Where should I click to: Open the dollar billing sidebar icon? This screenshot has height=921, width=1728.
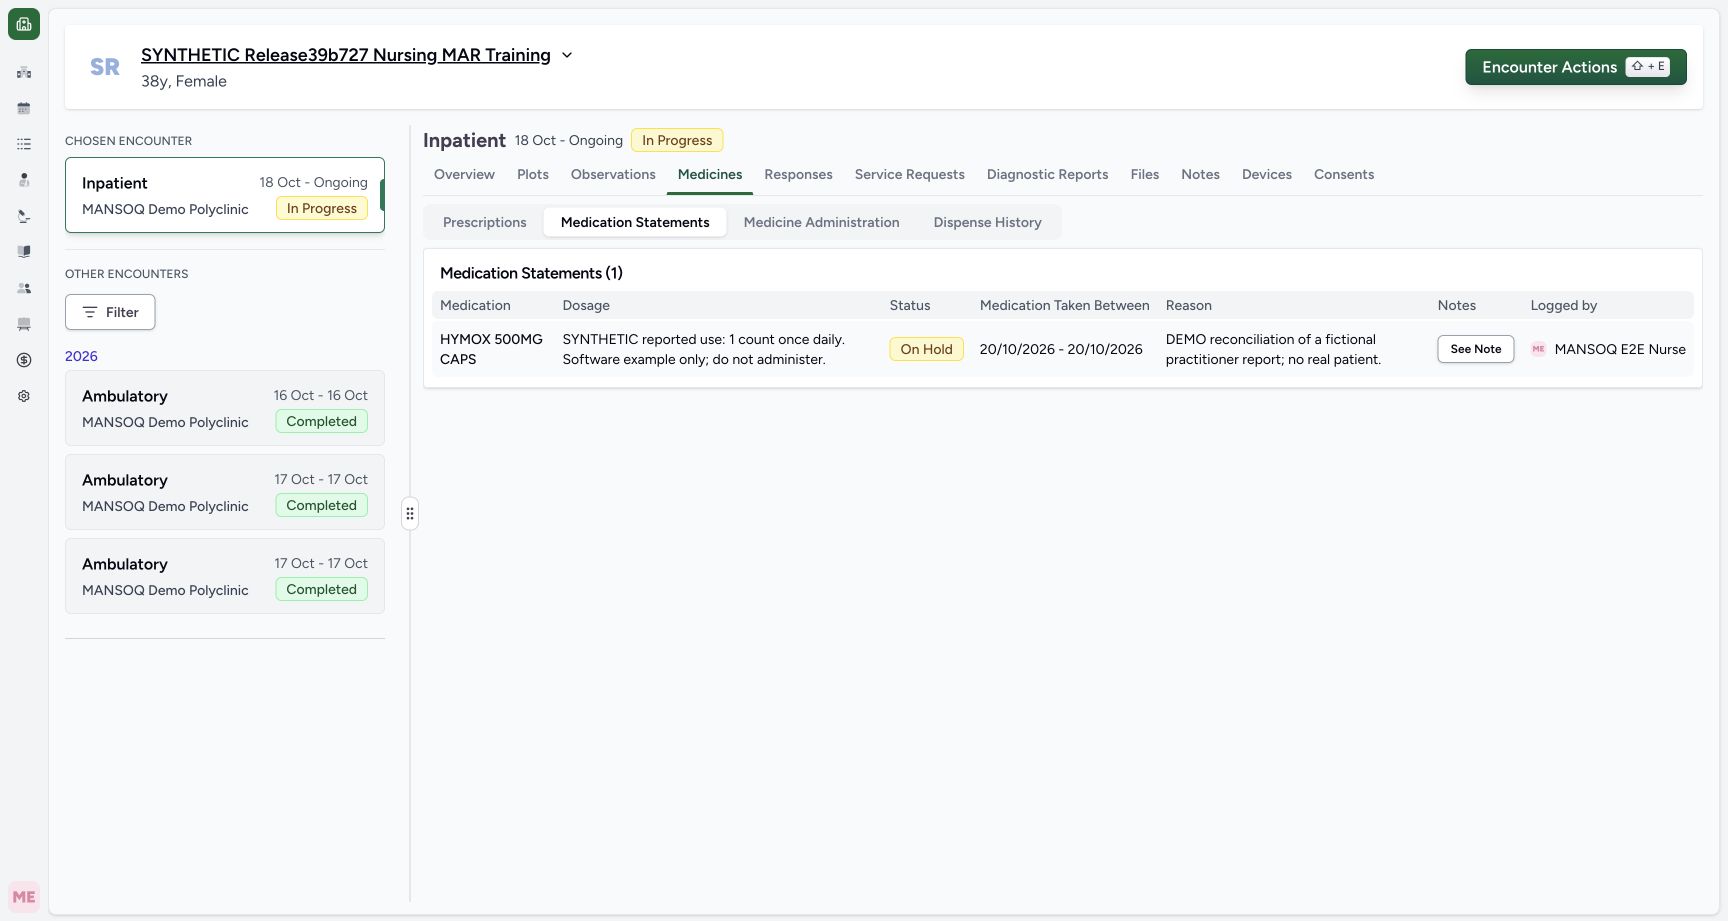(24, 360)
